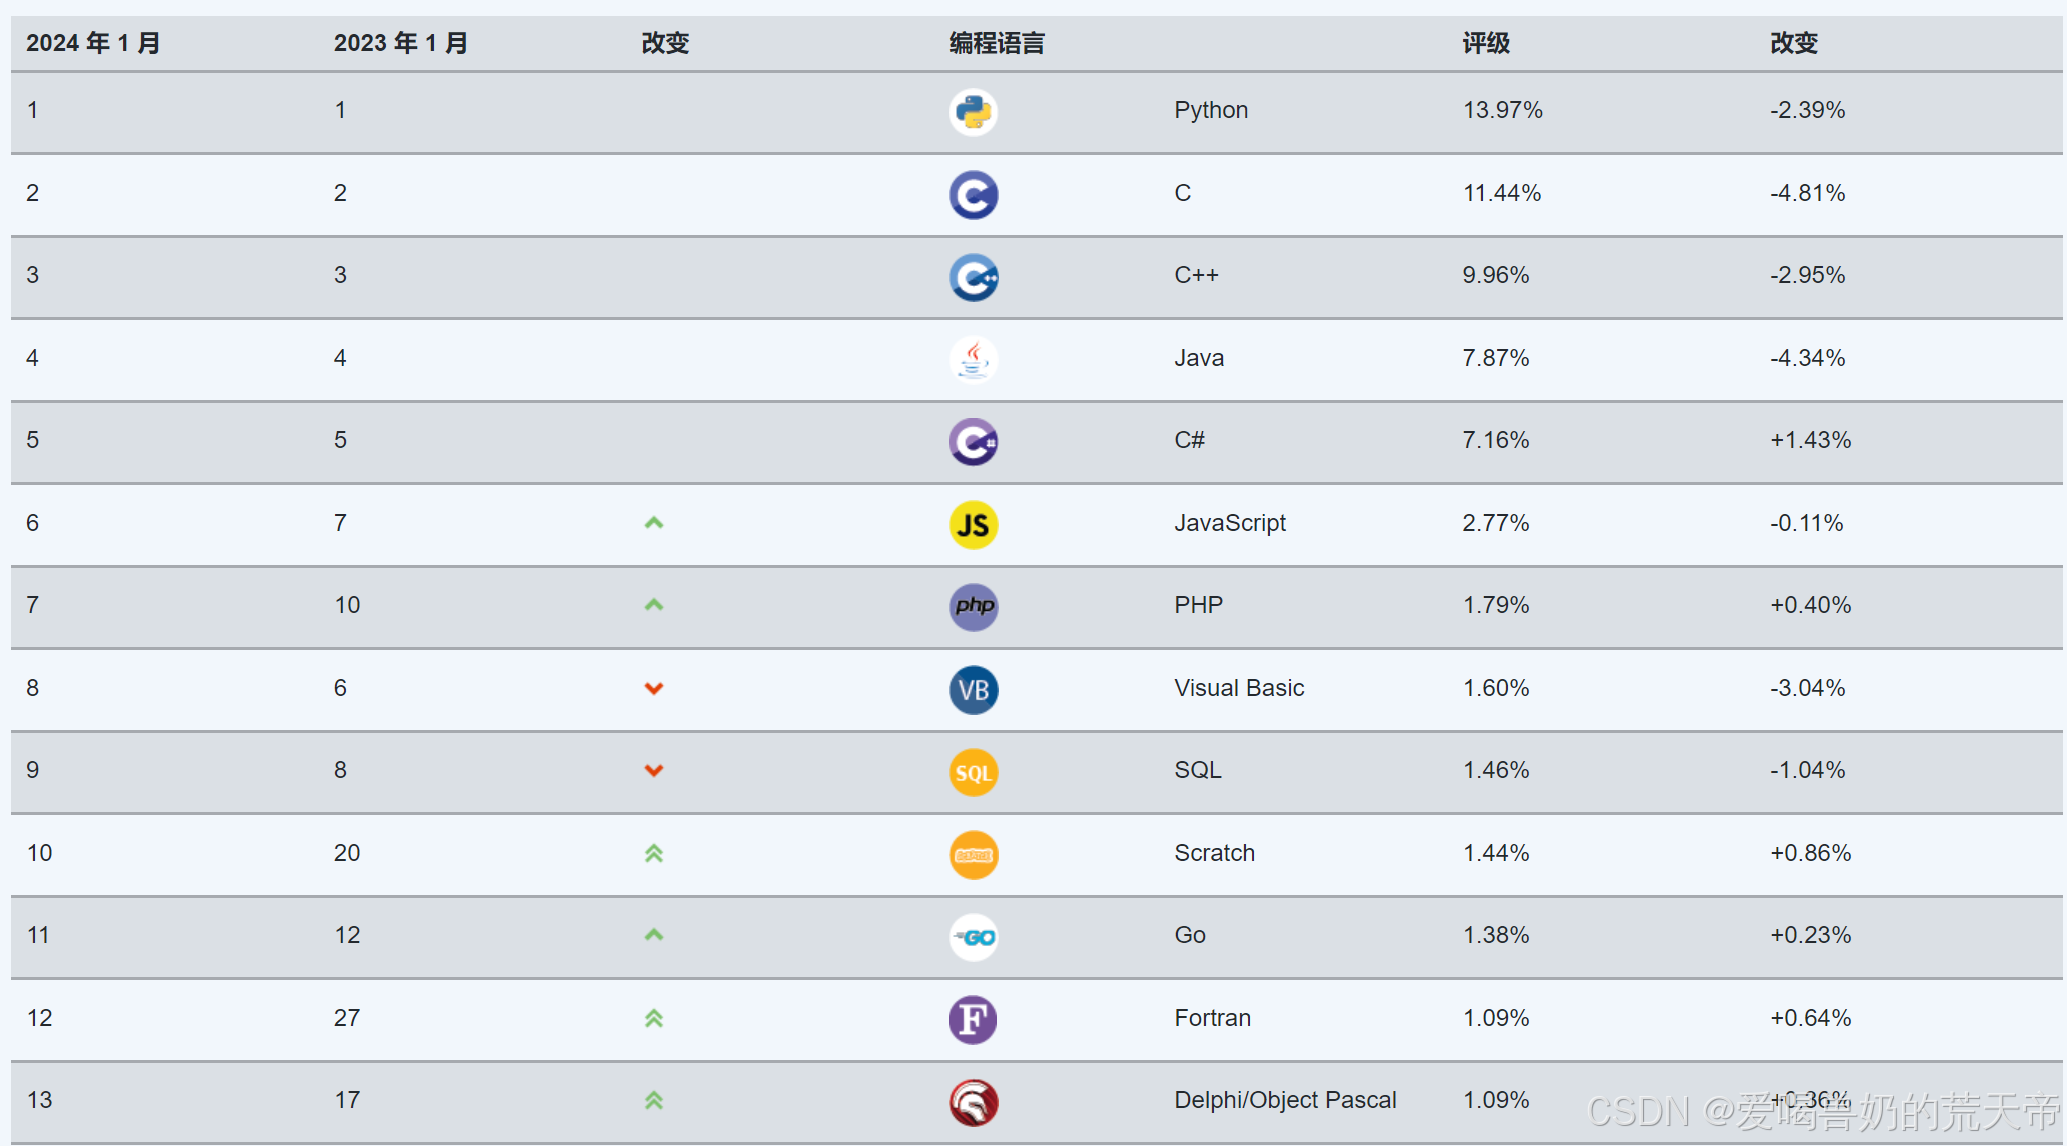Click the Delphi/Object Pascal language name
This screenshot has height=1146, width=2067.
click(1285, 1100)
